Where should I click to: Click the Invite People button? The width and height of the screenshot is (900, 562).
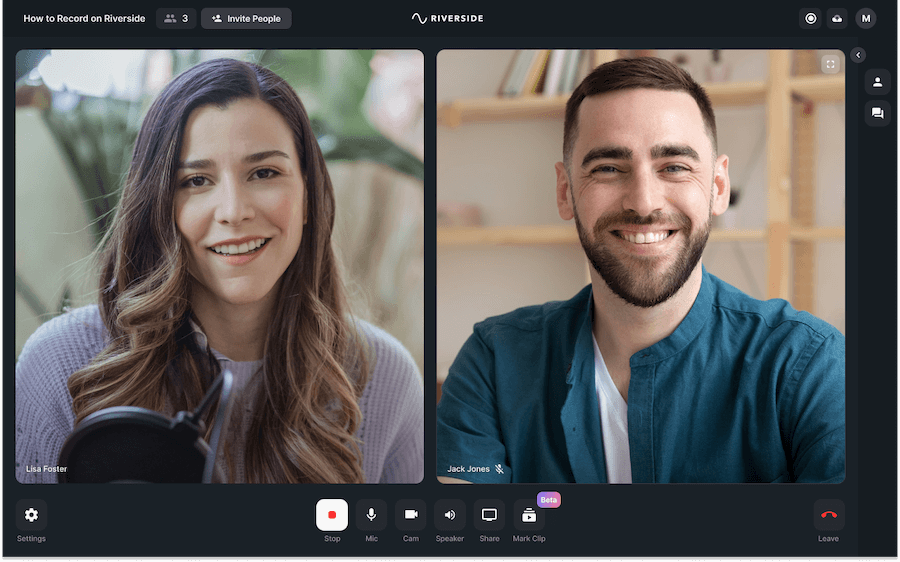coord(246,18)
